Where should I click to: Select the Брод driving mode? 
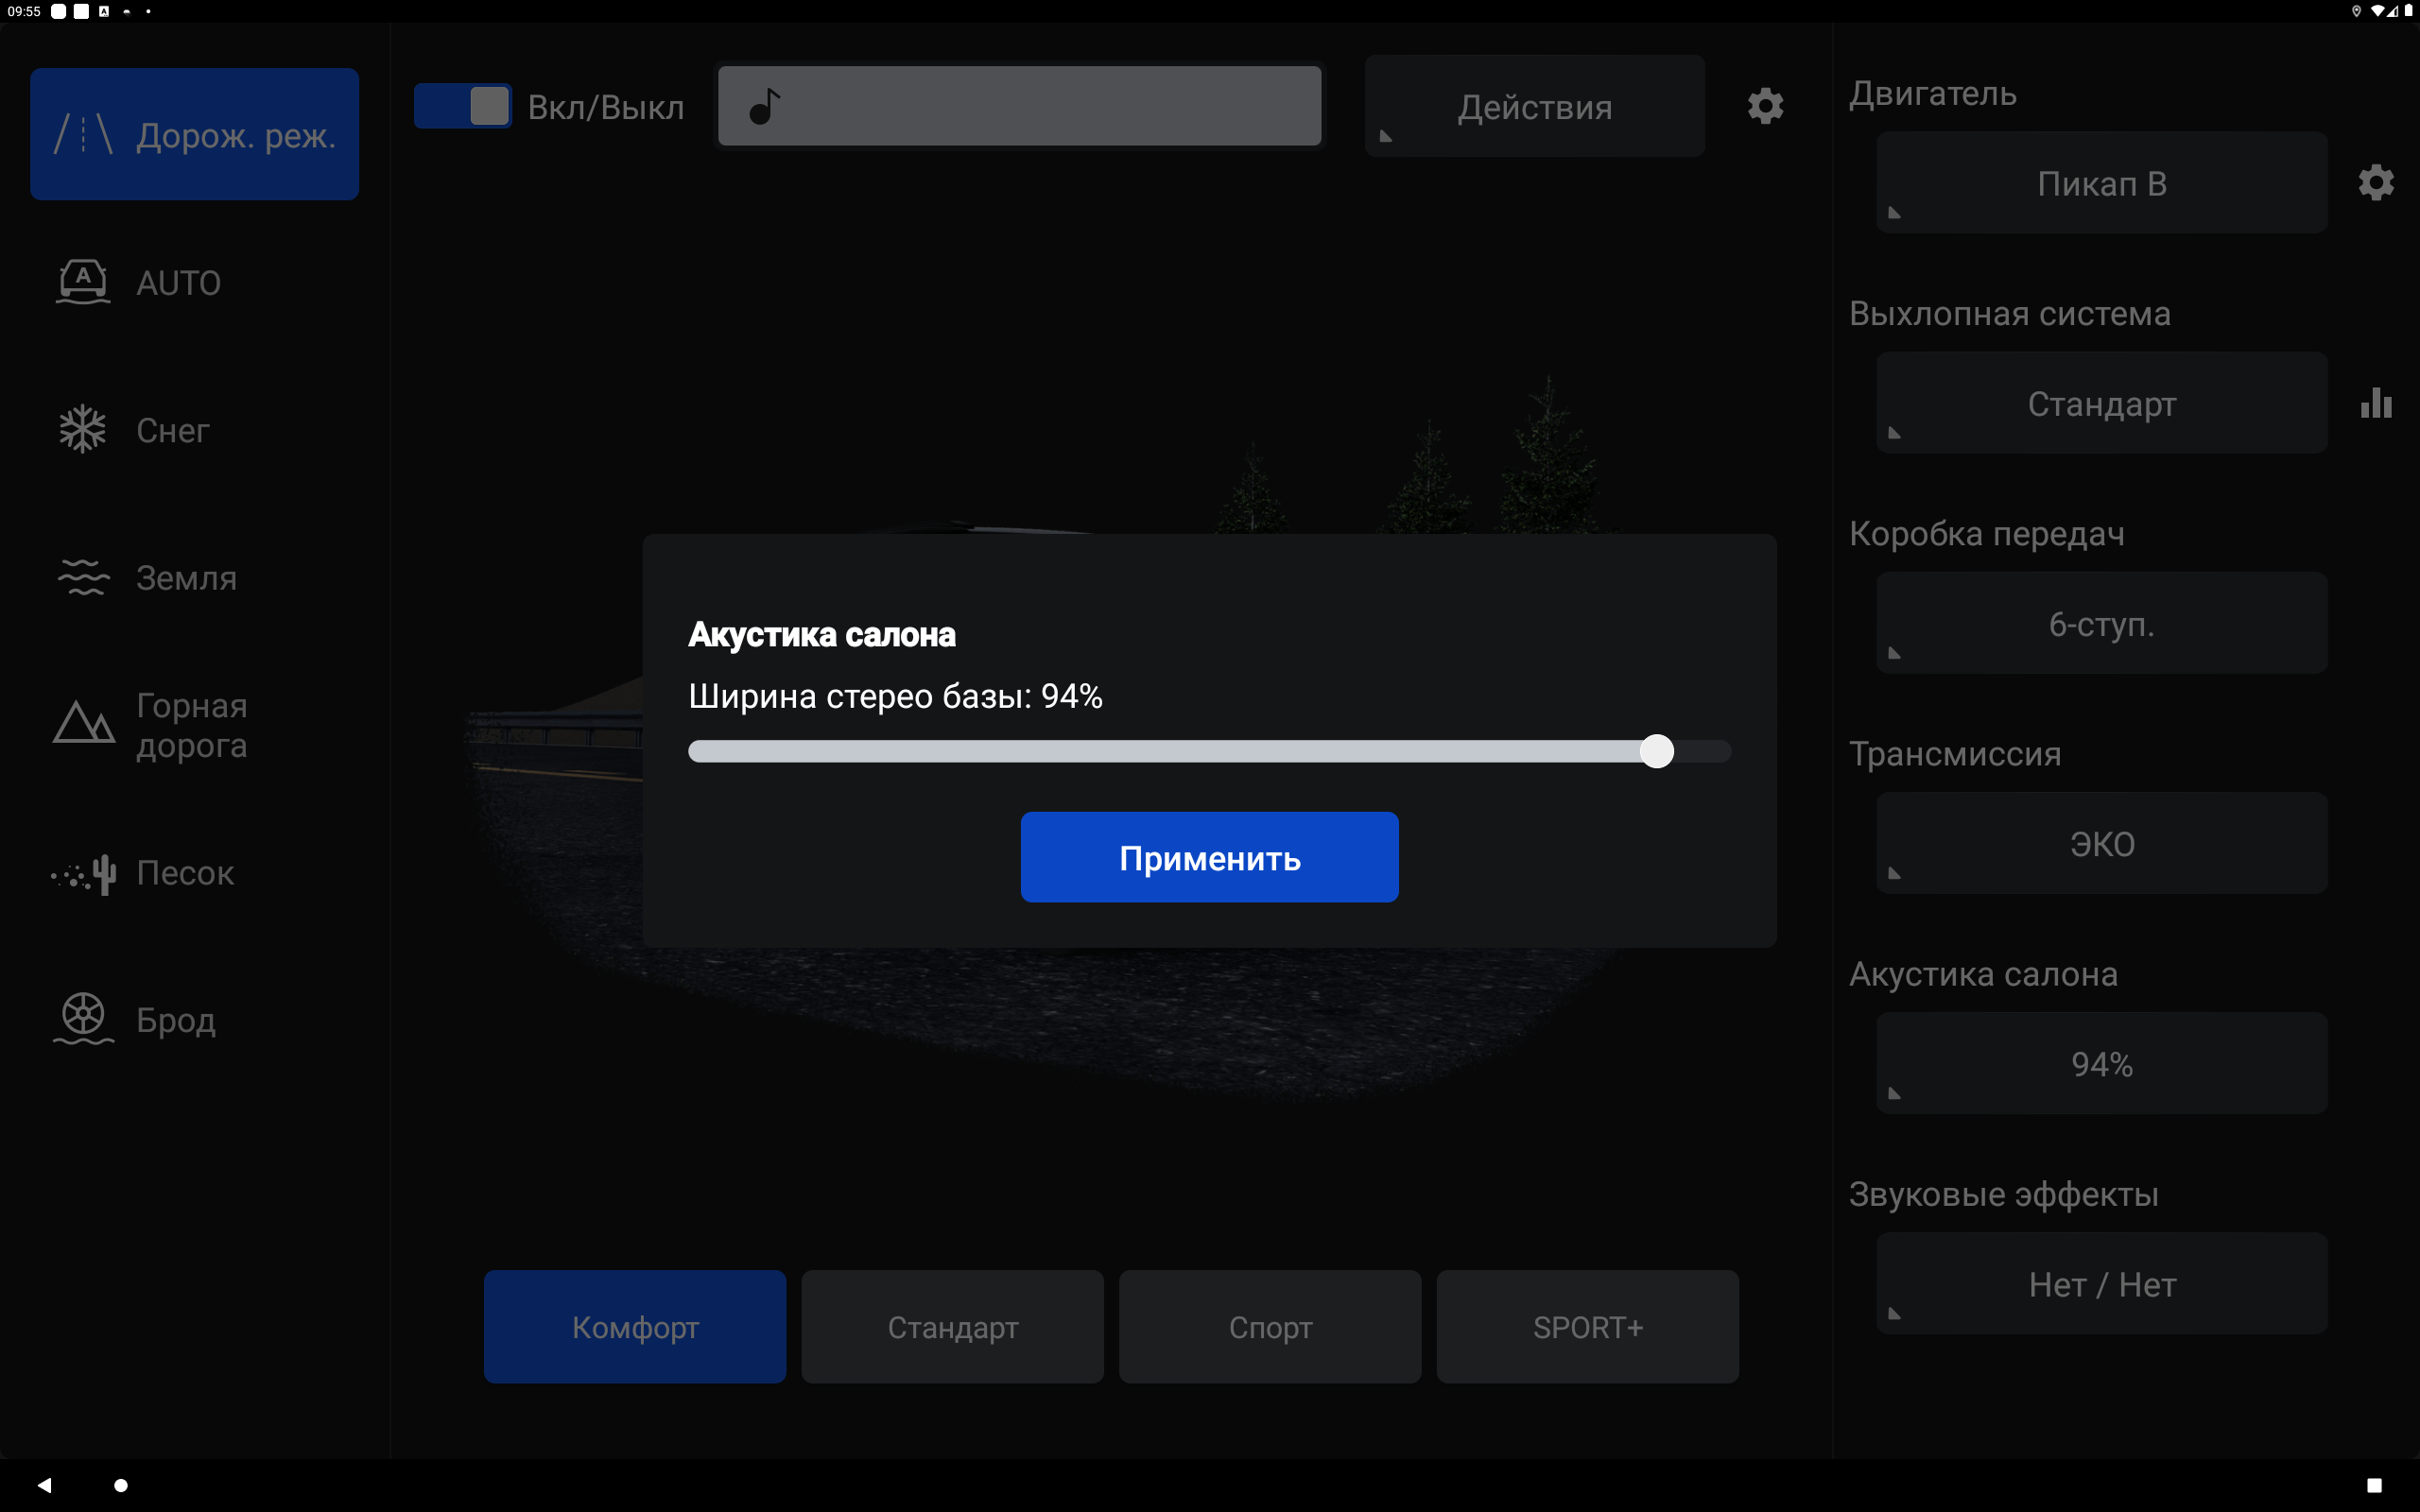pyautogui.click(x=194, y=1020)
